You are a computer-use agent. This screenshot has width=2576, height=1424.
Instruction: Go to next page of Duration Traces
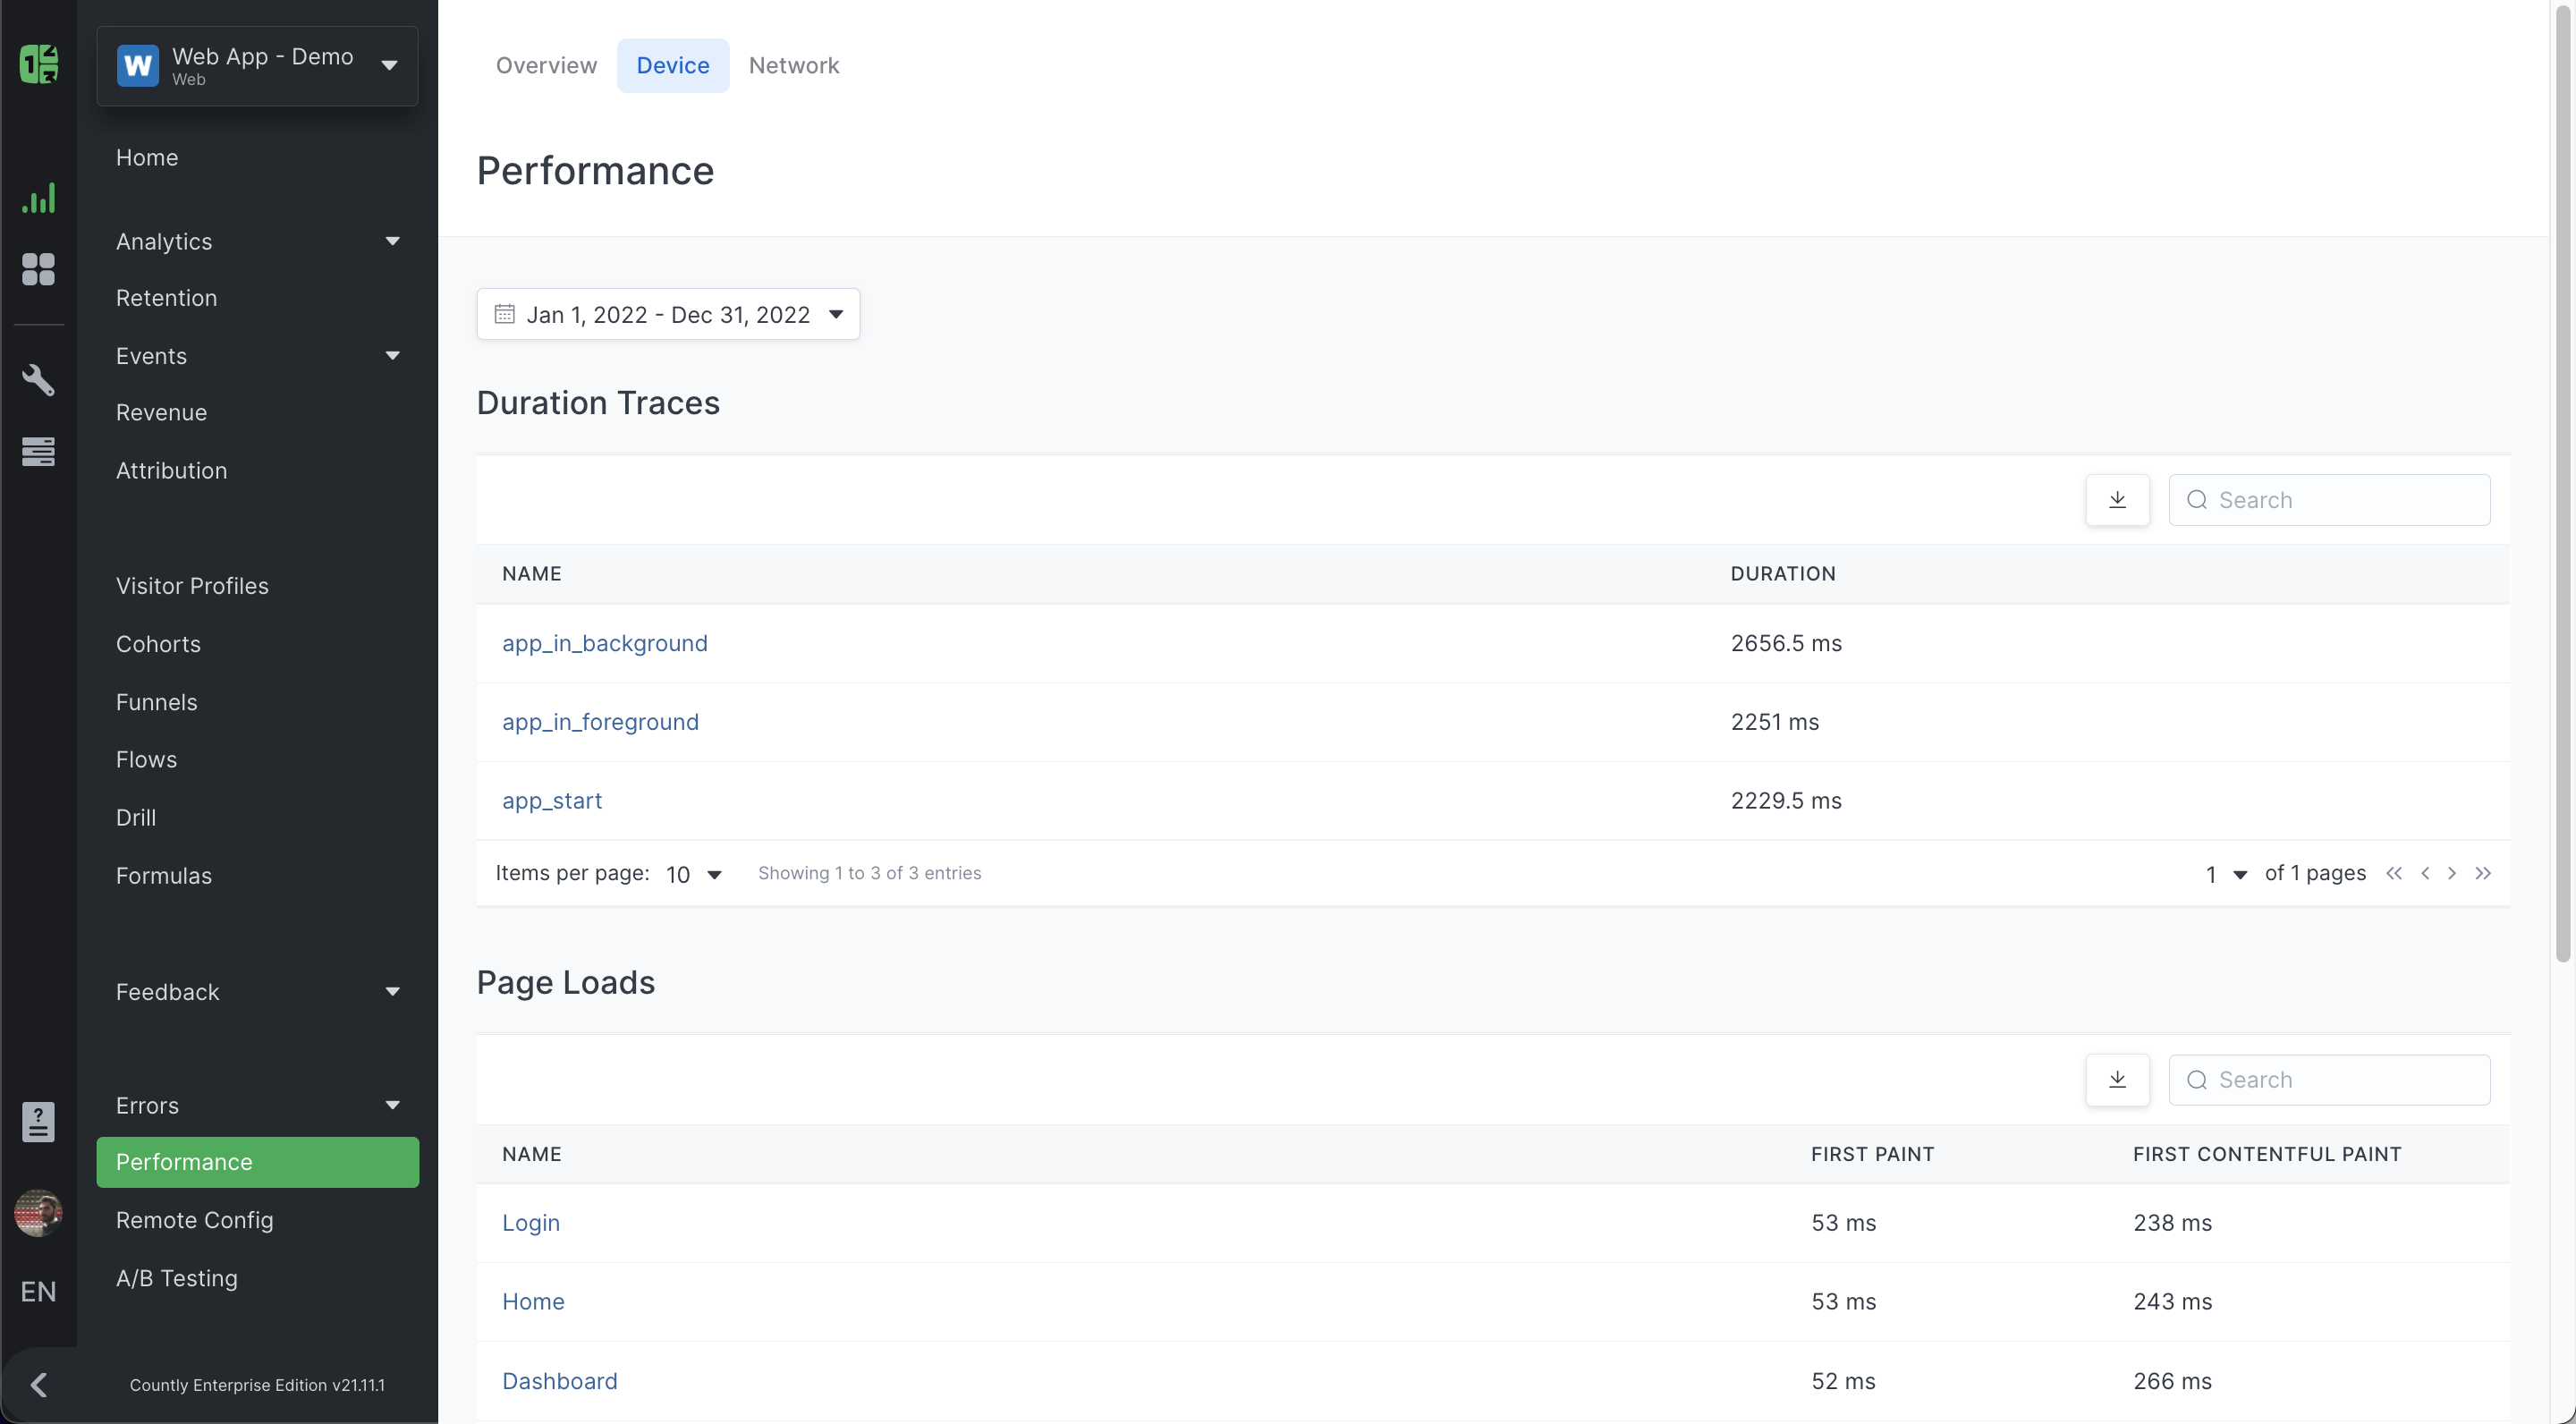[2452, 873]
